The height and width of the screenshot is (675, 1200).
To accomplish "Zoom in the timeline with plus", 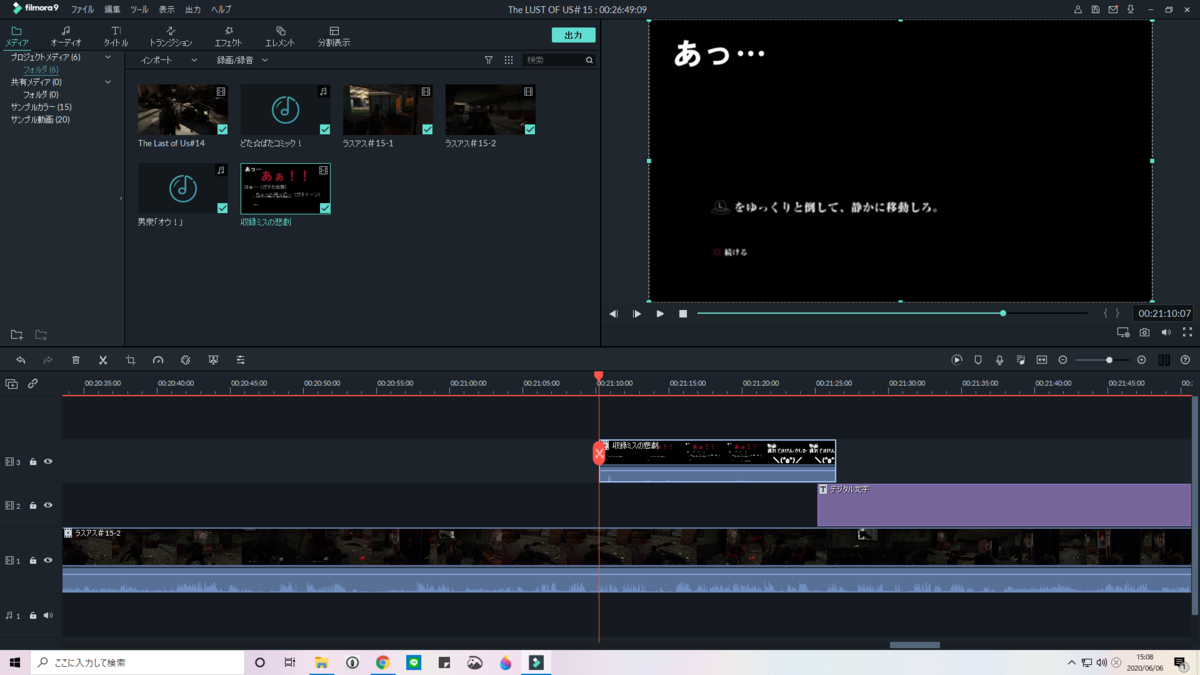I will tap(1142, 360).
